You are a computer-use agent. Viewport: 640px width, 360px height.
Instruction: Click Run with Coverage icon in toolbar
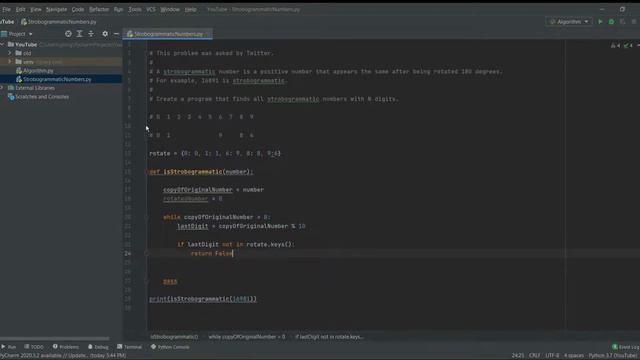point(622,22)
